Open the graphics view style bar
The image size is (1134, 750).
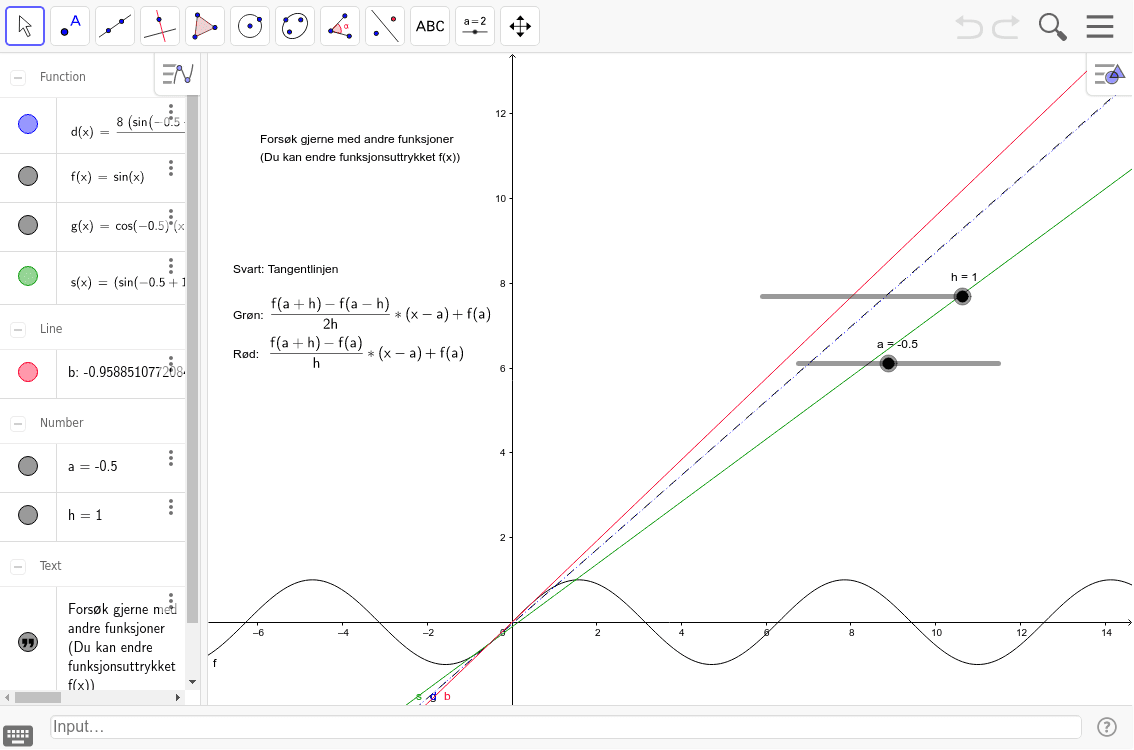[1109, 74]
